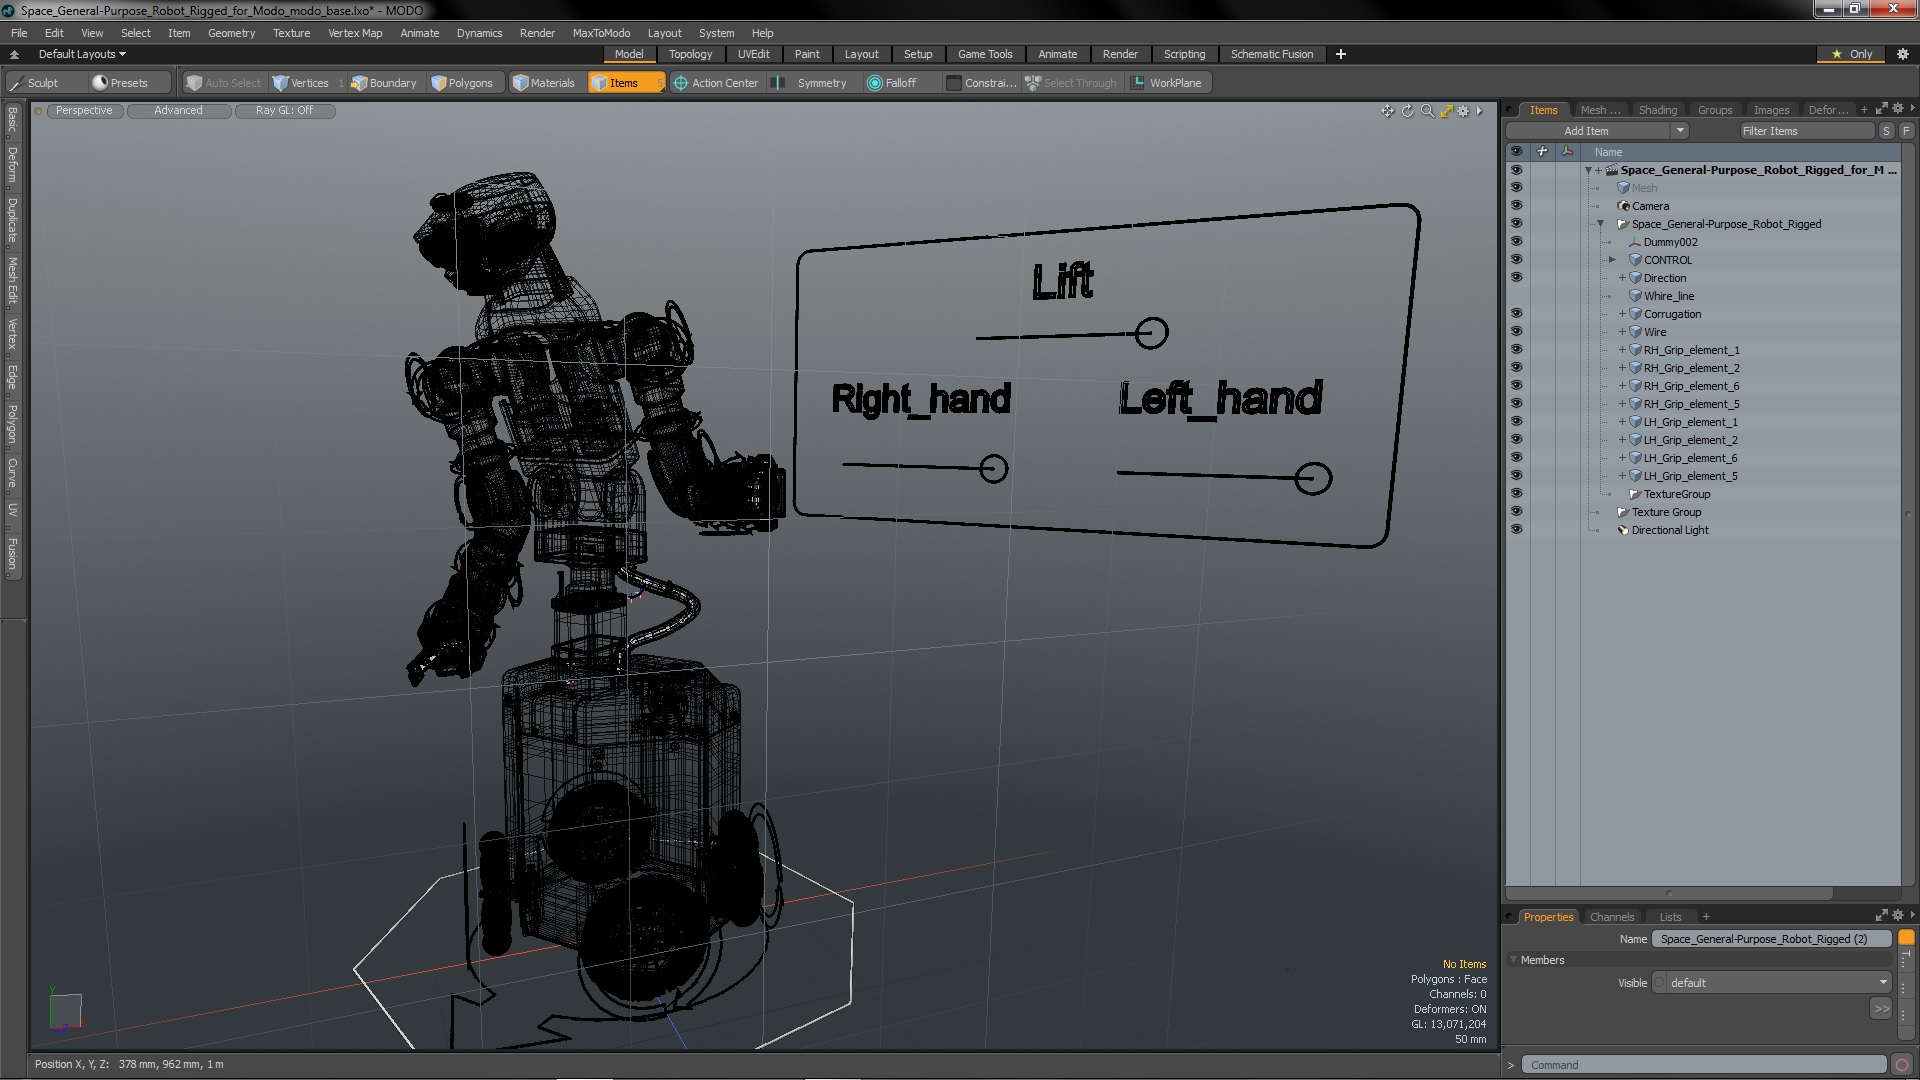The height and width of the screenshot is (1080, 1920).
Task: Click the Name field in Properties
Action: [1771, 939]
